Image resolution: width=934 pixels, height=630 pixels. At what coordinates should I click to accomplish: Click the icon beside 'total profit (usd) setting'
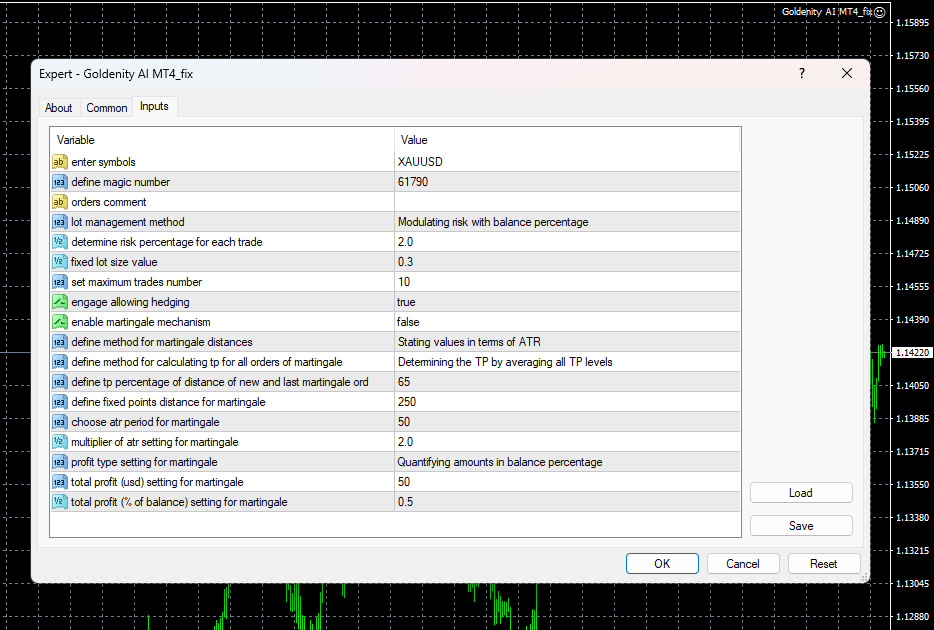point(60,482)
